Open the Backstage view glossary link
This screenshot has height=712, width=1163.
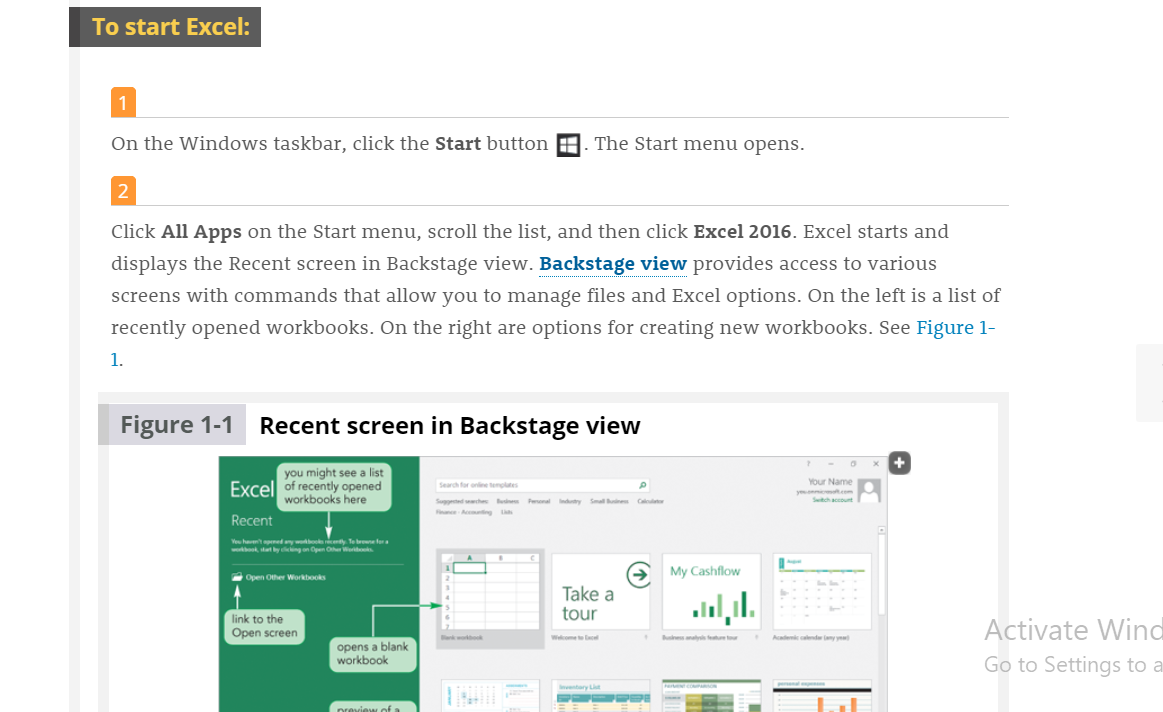[x=613, y=264]
